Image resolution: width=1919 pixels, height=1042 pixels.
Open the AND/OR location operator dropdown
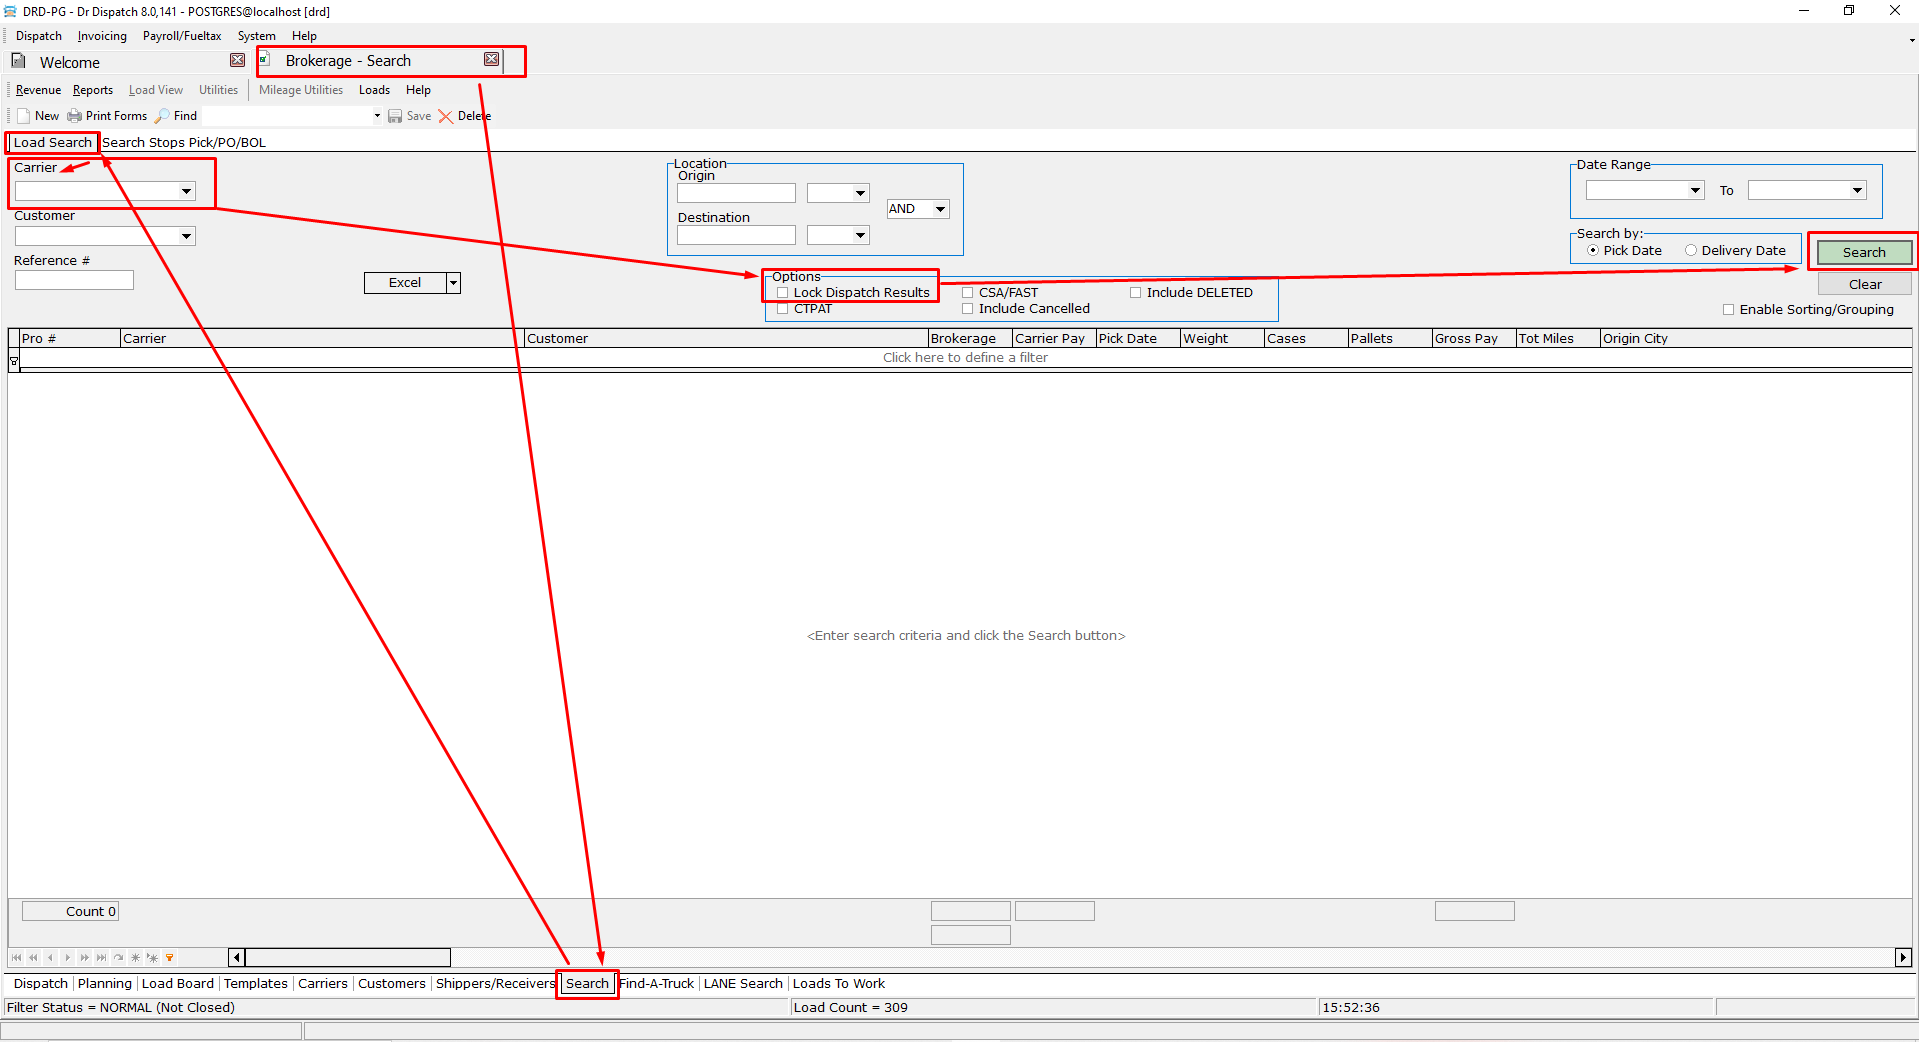pyautogui.click(x=940, y=209)
